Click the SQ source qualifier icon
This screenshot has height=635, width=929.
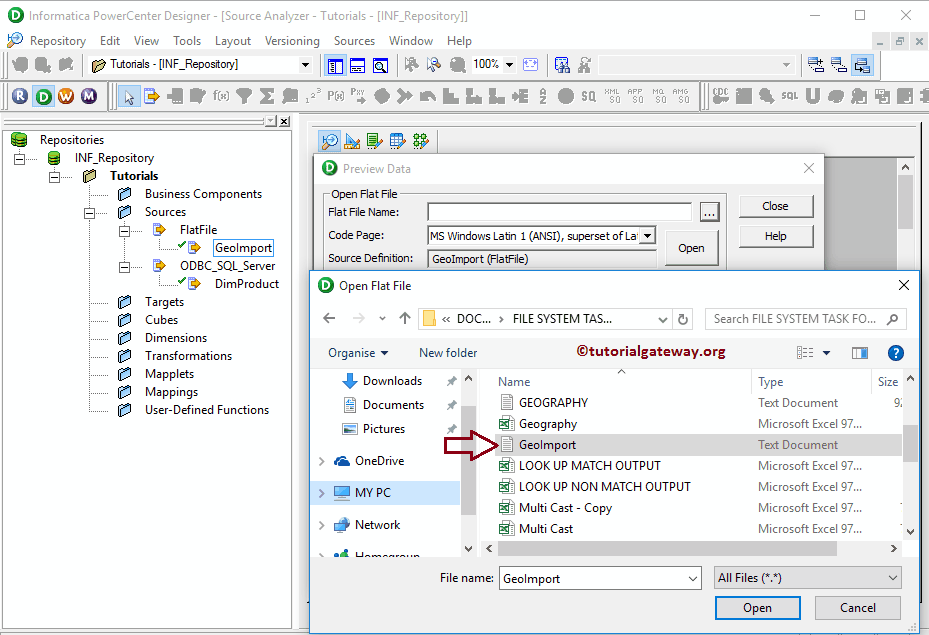click(x=588, y=96)
